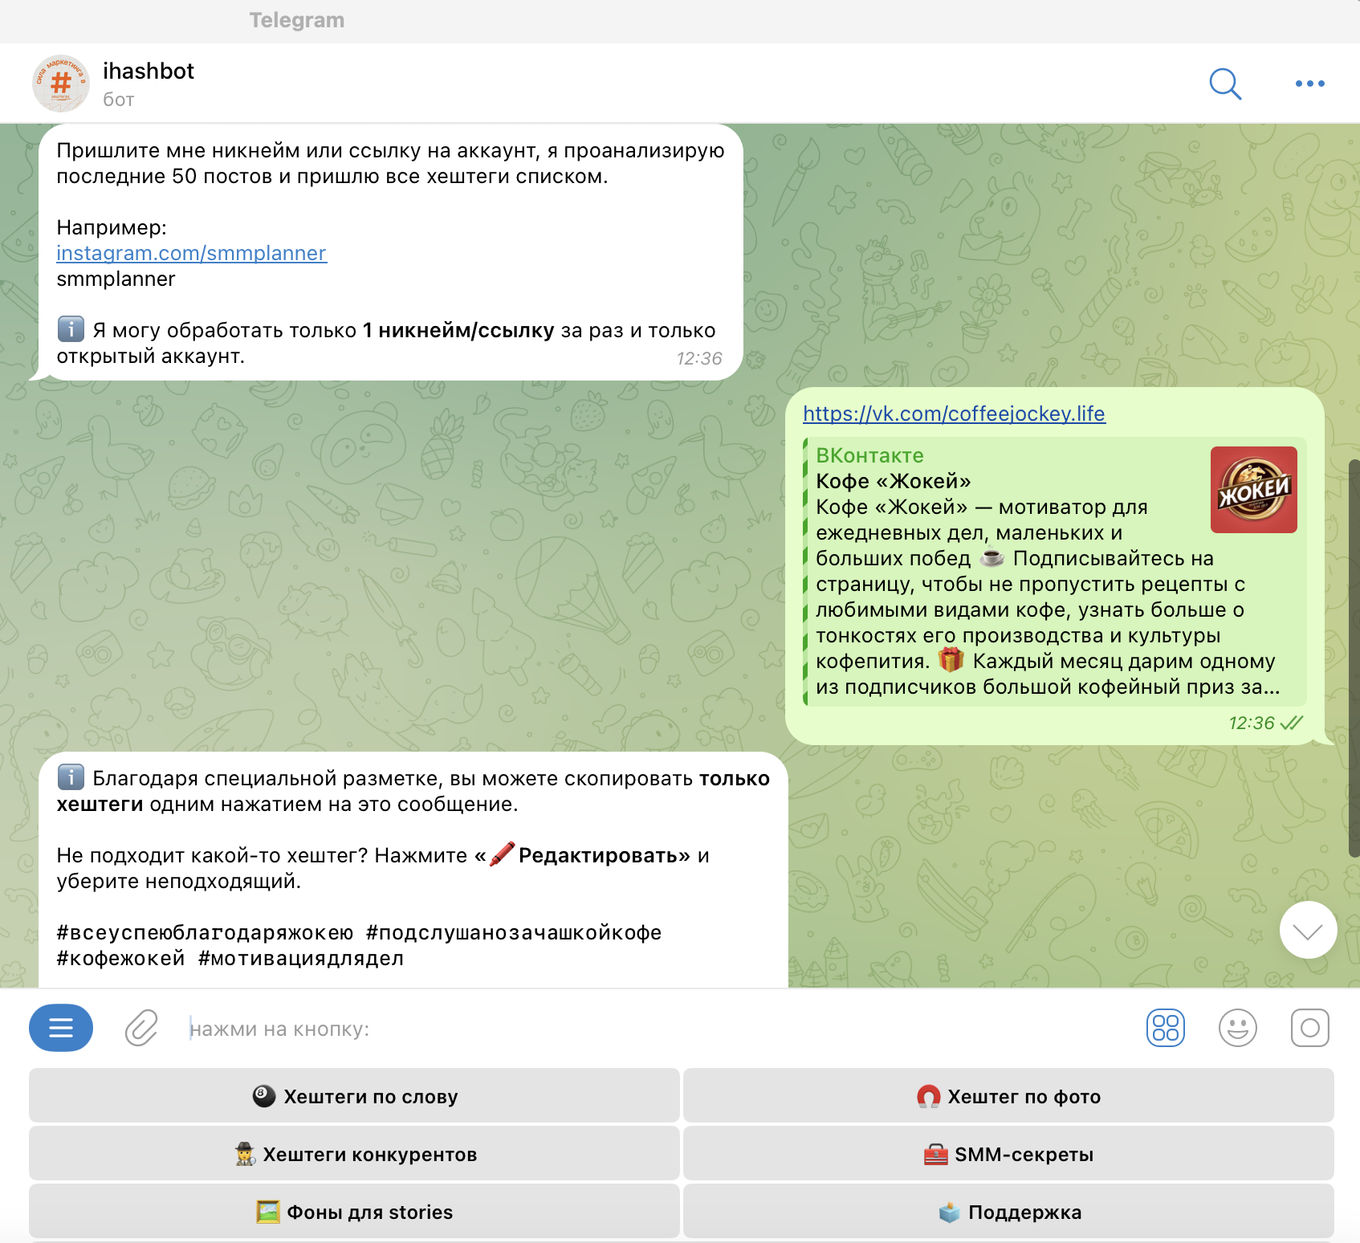The image size is (1360, 1243).
Task: Click the blue hamburger bot menu icon
Action: click(61, 1028)
